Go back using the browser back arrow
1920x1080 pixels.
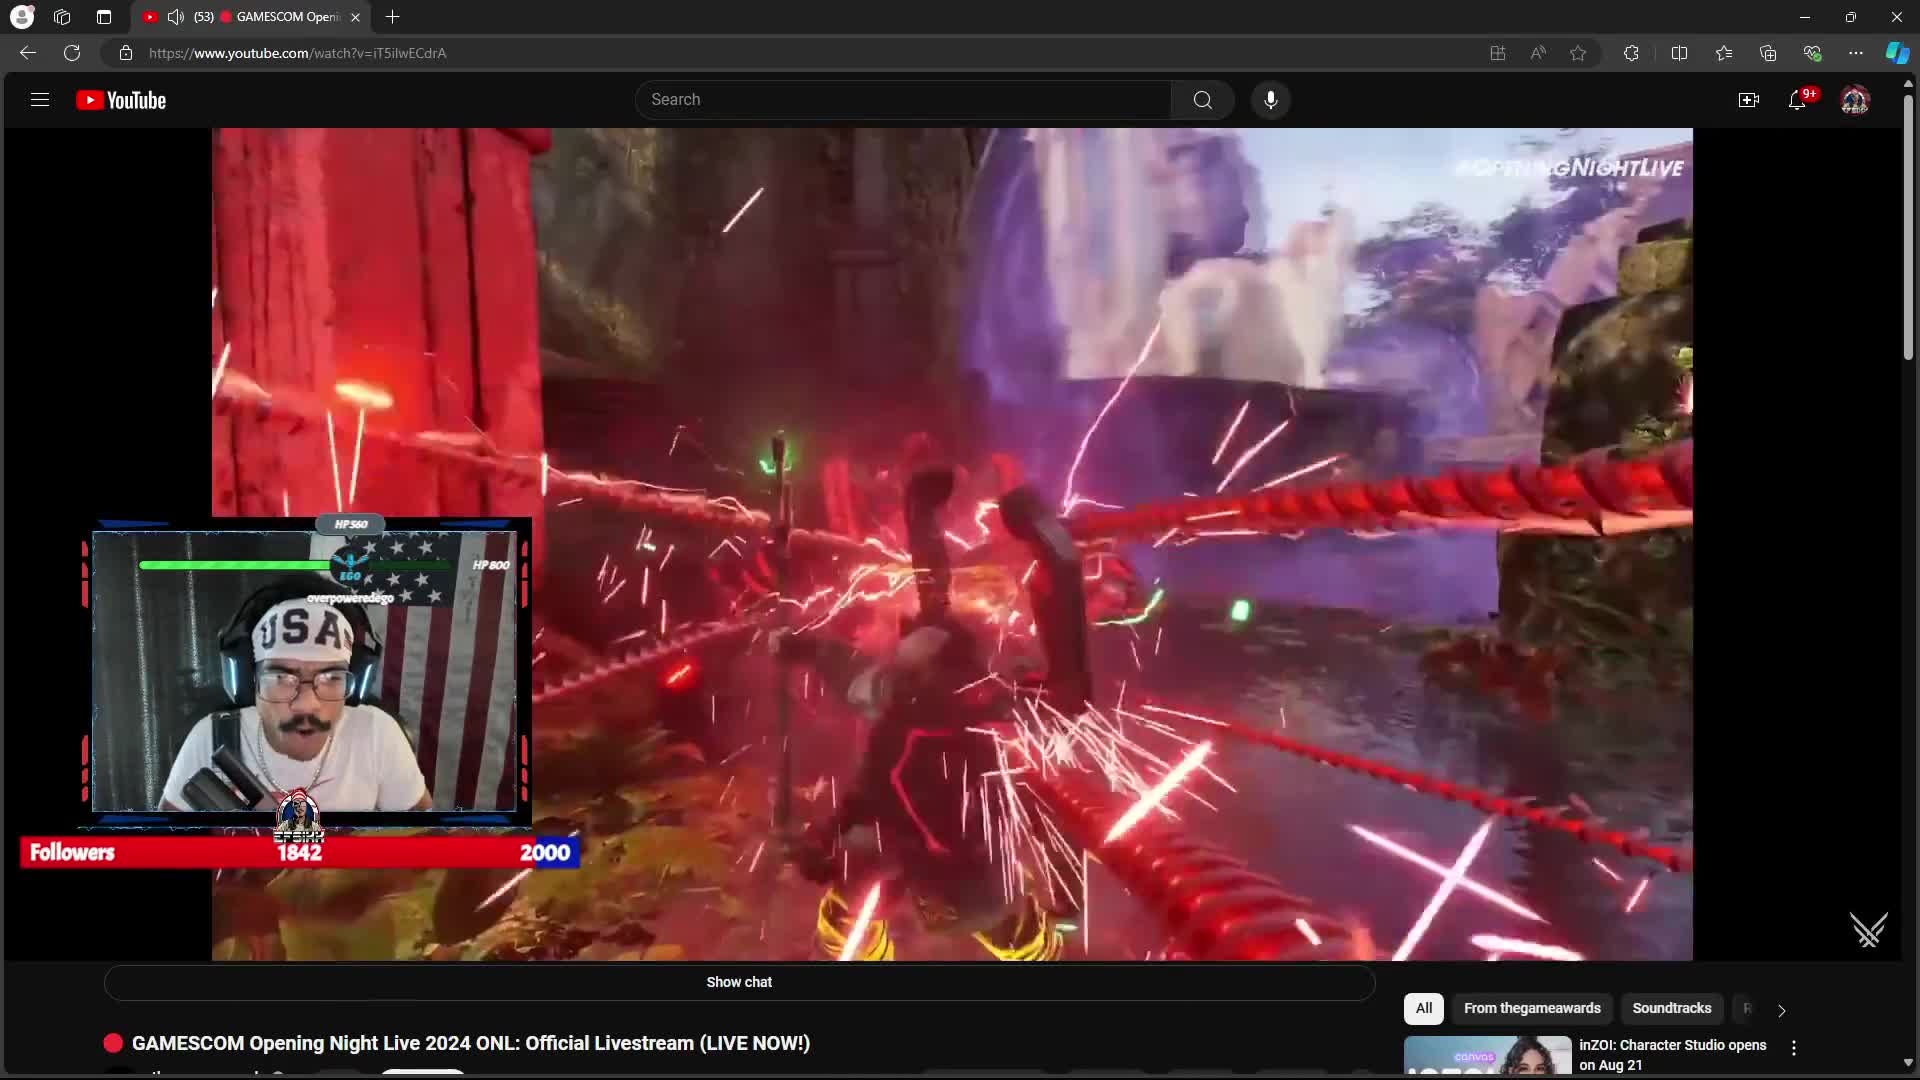pyautogui.click(x=28, y=53)
